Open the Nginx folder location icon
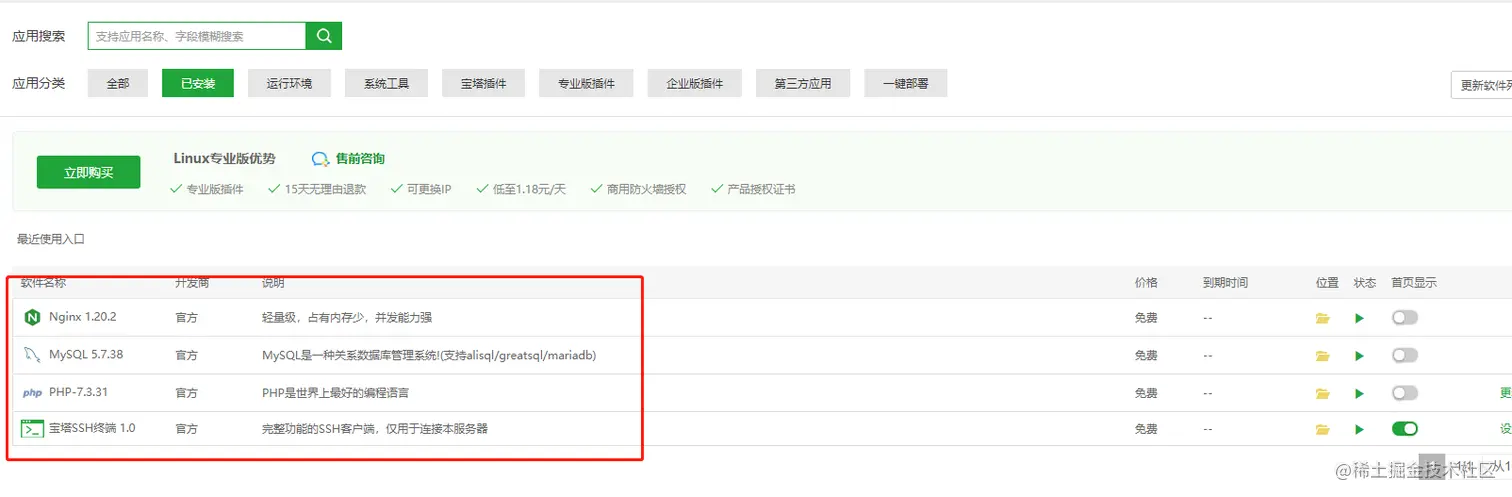Screen dimensions: 1512x497 click(1323, 318)
